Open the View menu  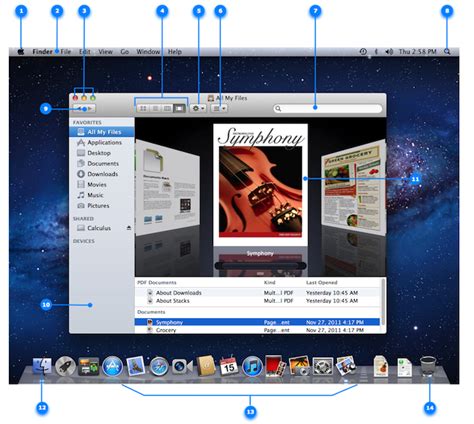click(105, 52)
